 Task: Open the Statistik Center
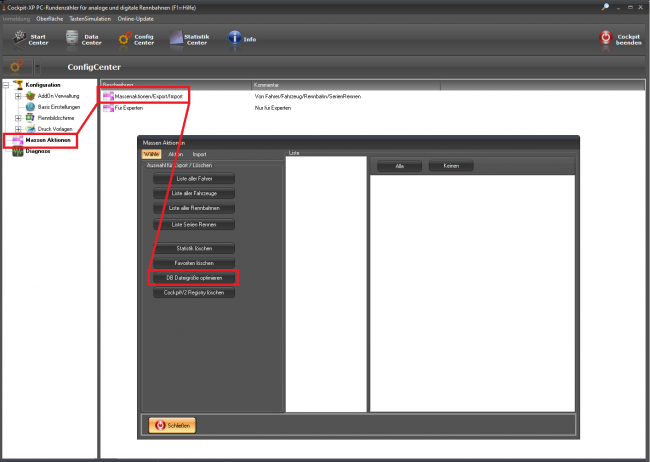[188, 39]
